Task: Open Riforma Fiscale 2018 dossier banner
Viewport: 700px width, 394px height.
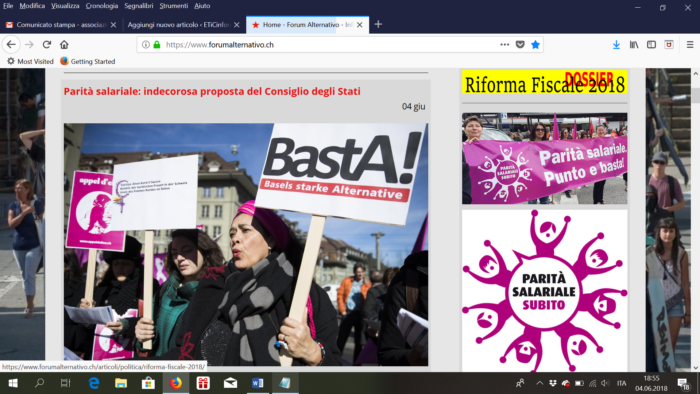Action: pos(545,82)
